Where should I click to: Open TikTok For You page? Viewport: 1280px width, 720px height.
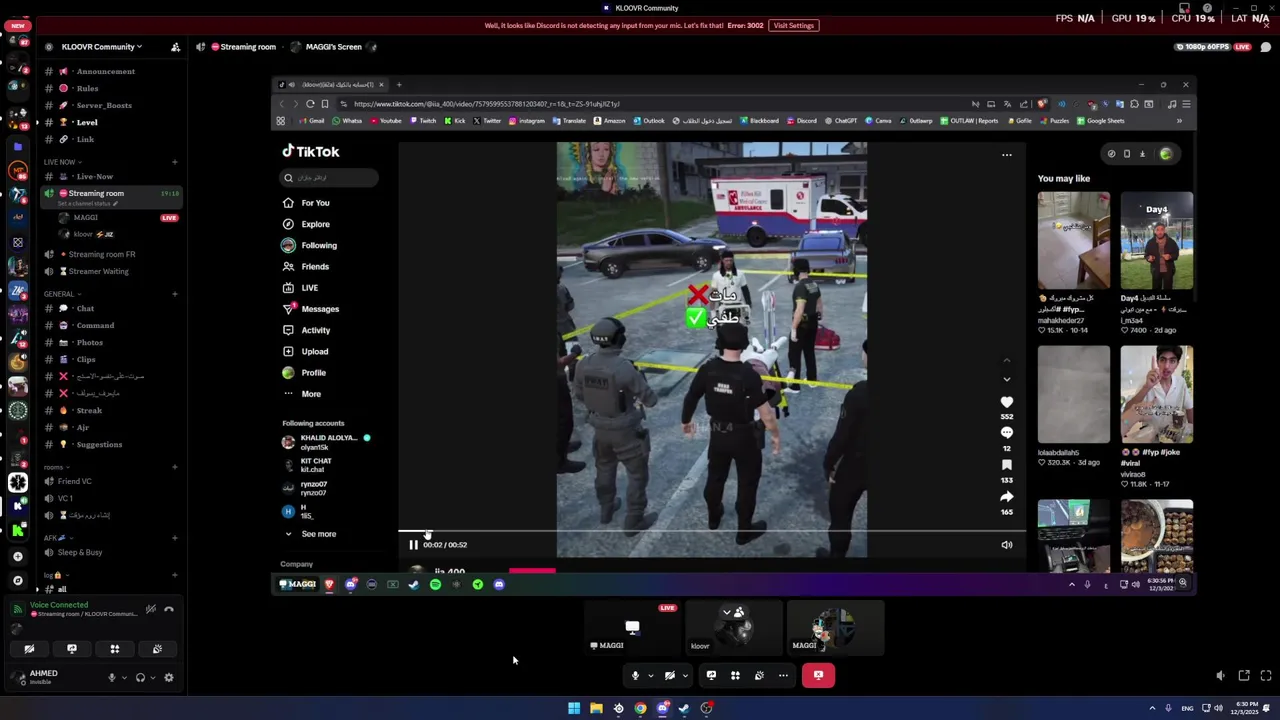pos(315,203)
